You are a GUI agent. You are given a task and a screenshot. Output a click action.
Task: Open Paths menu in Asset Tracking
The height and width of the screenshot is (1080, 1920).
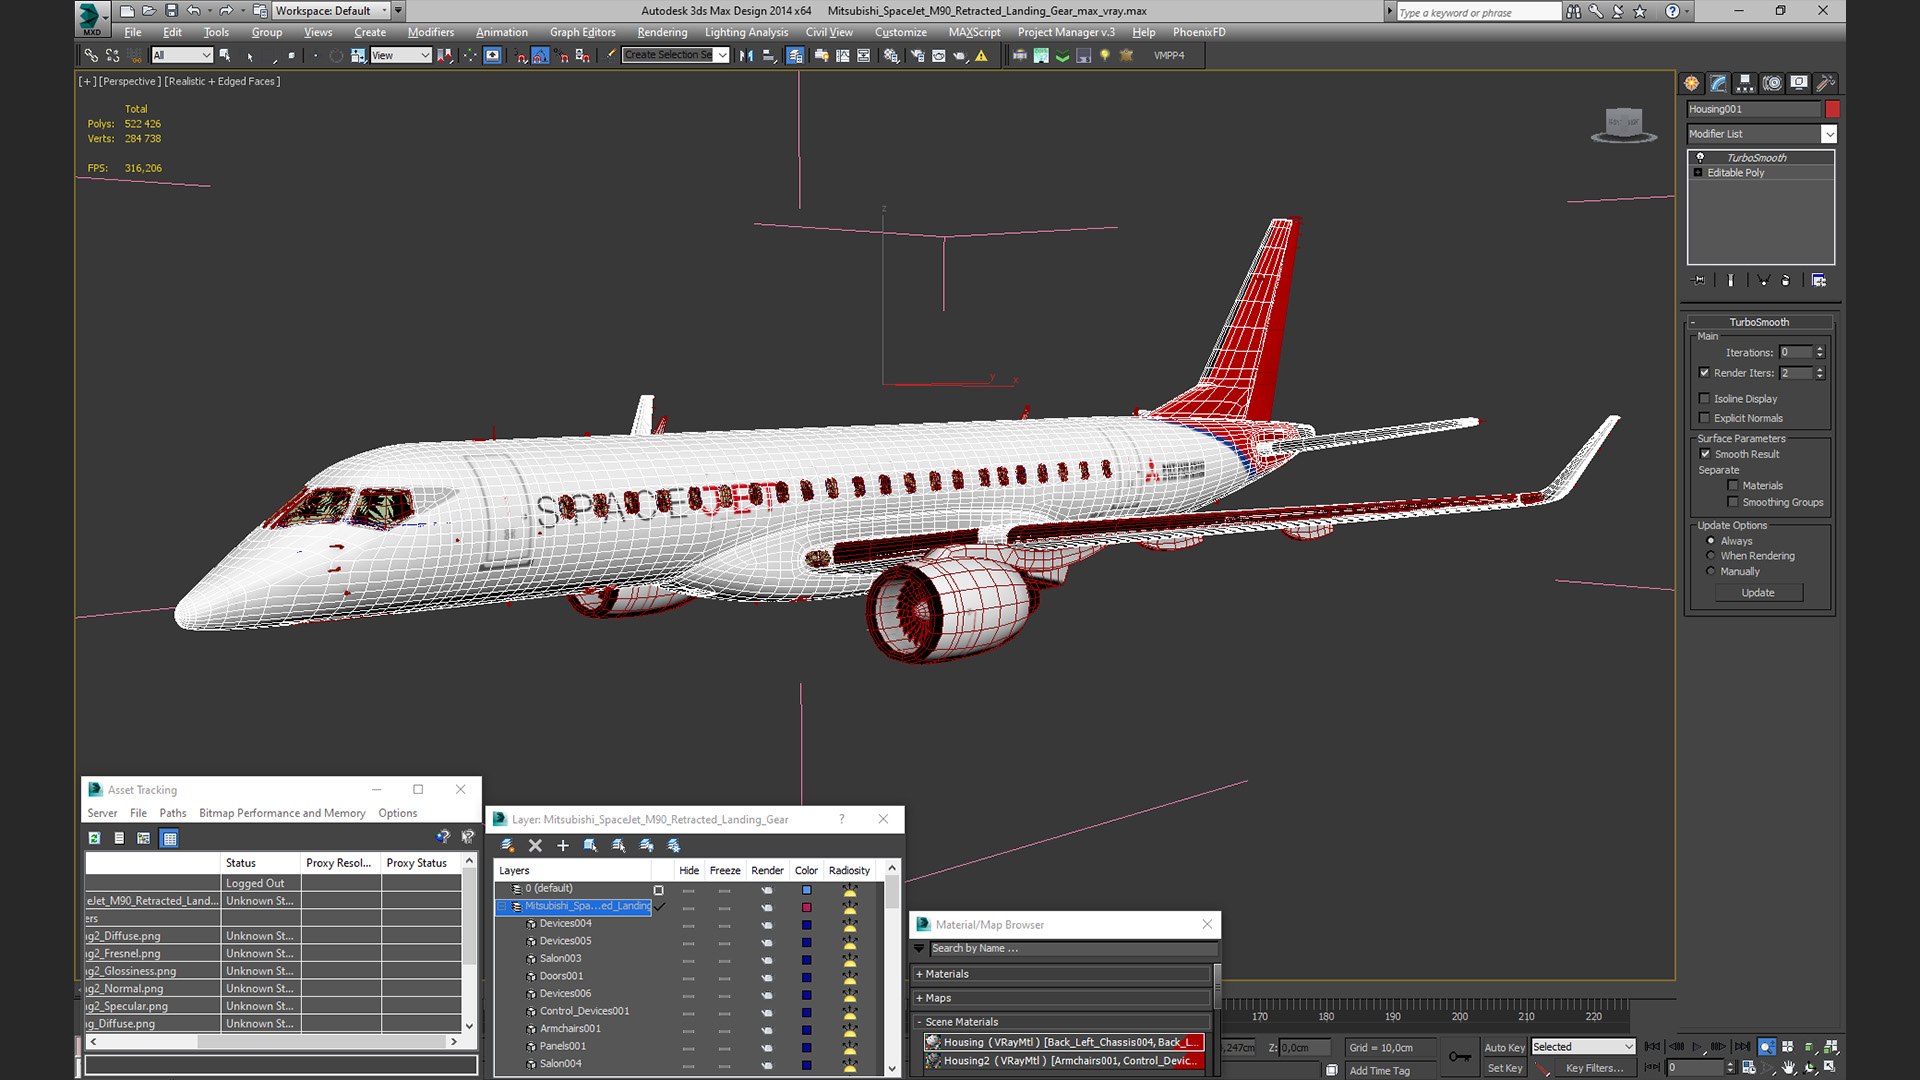(x=172, y=813)
